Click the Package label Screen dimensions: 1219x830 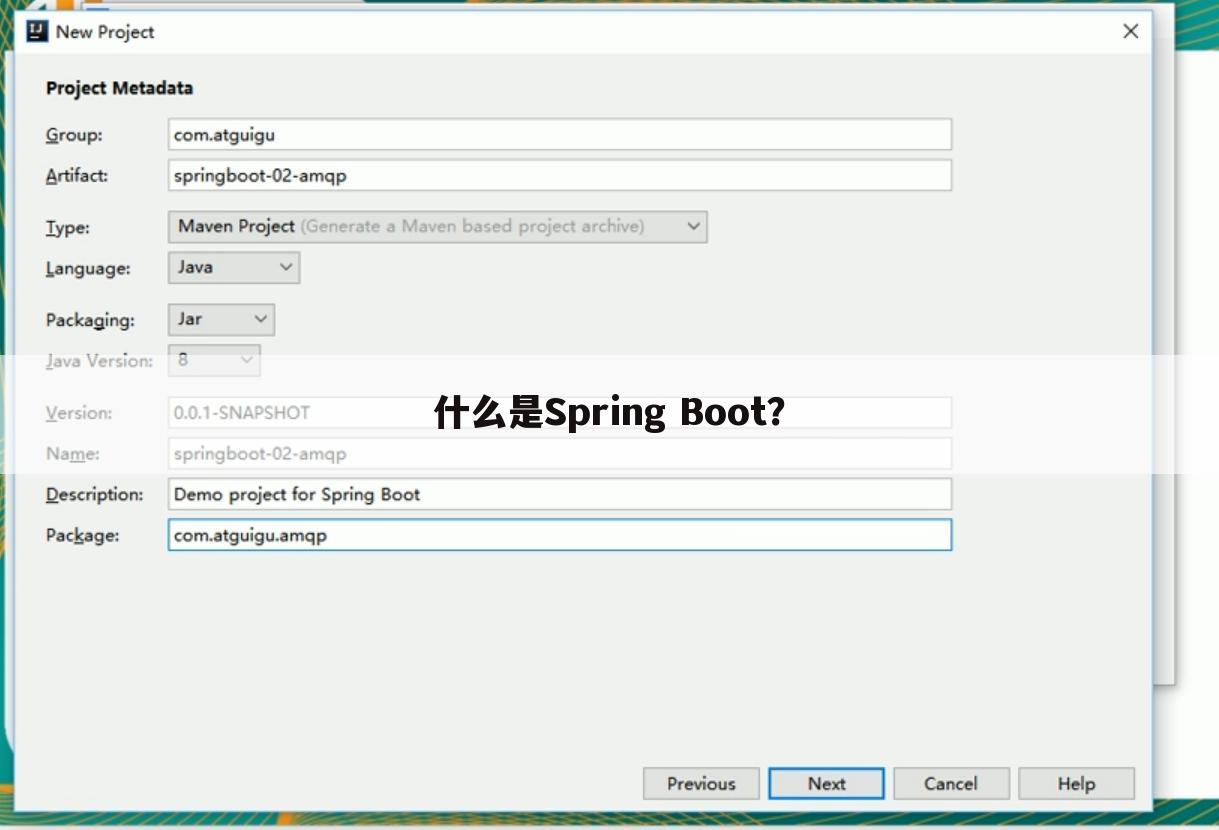pos(82,536)
